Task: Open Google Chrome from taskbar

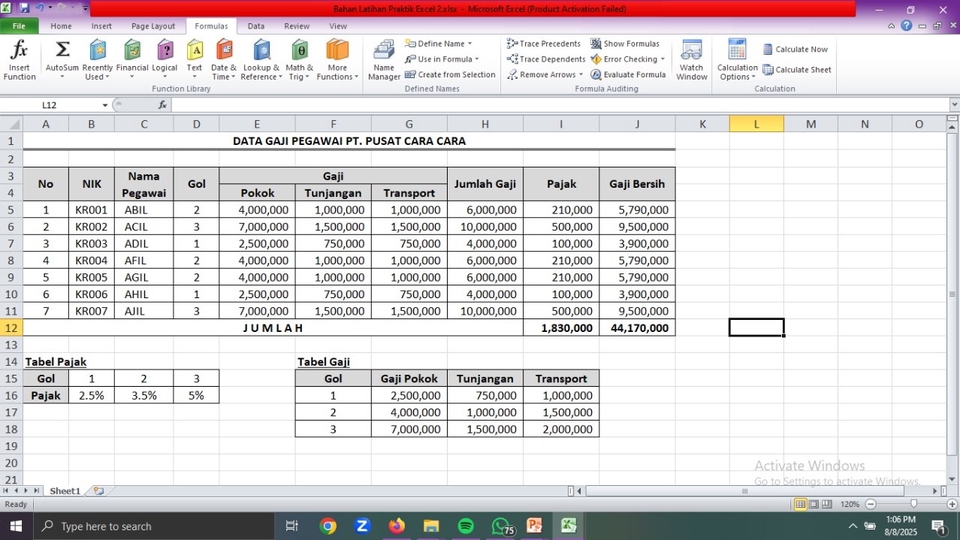Action: tap(328, 526)
